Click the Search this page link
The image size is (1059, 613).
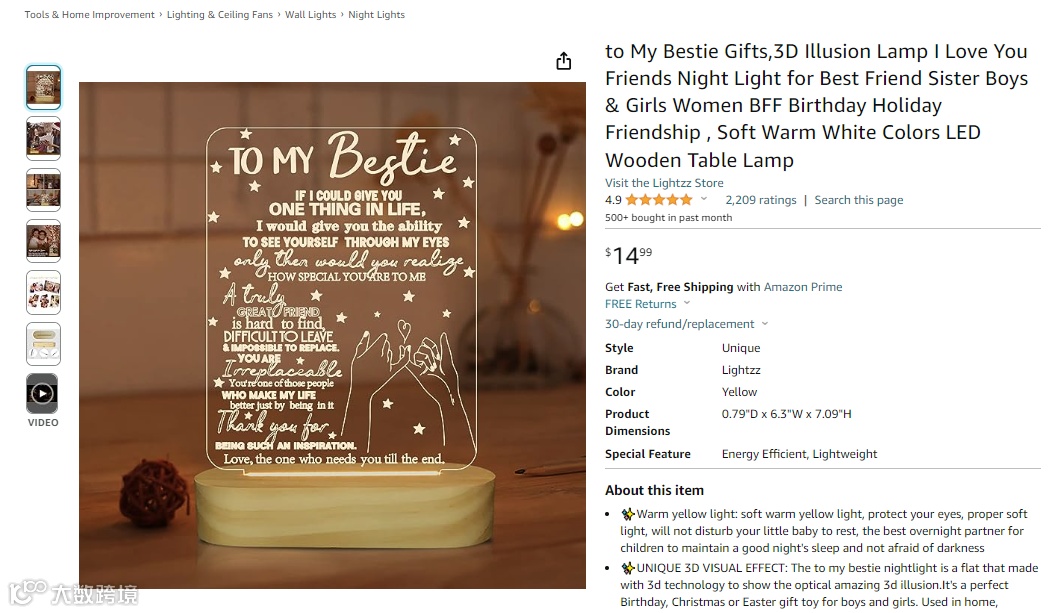tap(858, 200)
